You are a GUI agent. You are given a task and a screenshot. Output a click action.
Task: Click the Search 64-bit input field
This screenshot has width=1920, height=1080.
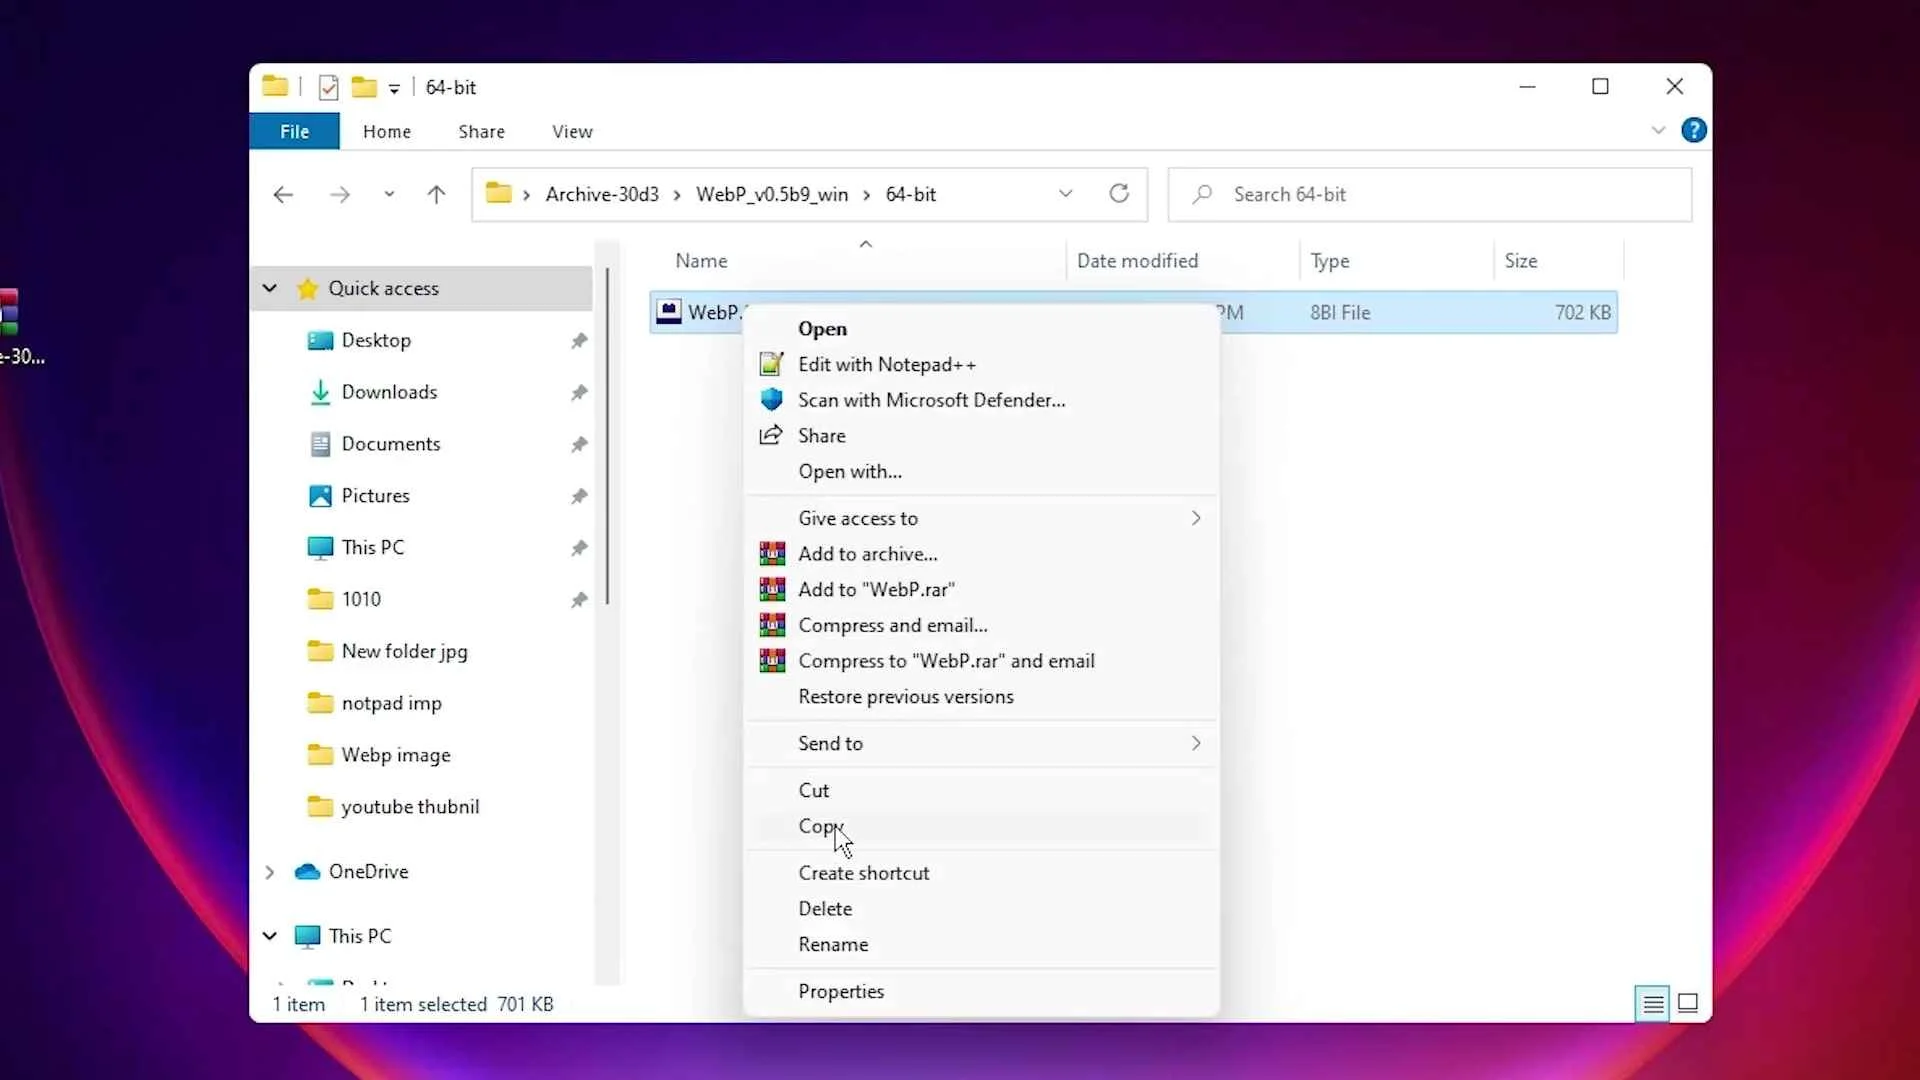(x=1430, y=194)
